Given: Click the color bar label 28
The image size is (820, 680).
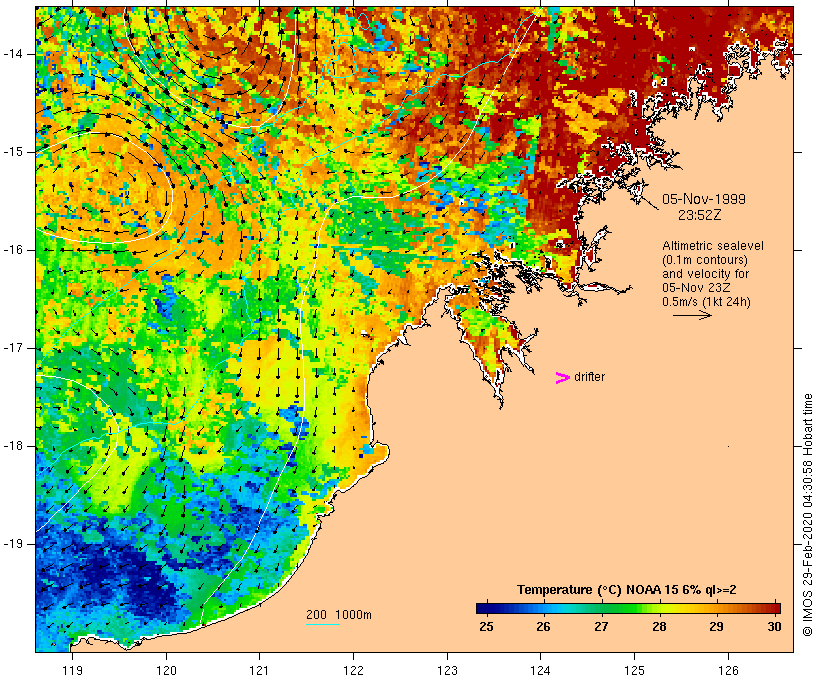Looking at the screenshot, I should (x=659, y=626).
